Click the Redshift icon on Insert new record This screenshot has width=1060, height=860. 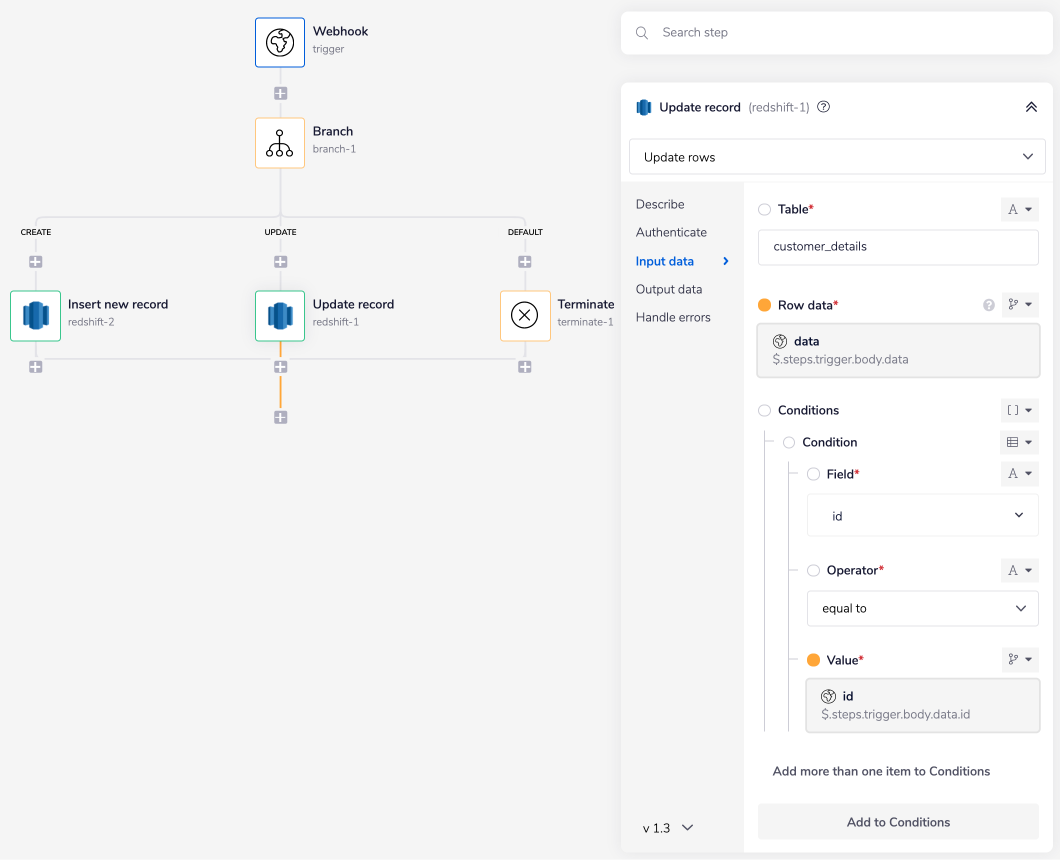[x=35, y=315]
